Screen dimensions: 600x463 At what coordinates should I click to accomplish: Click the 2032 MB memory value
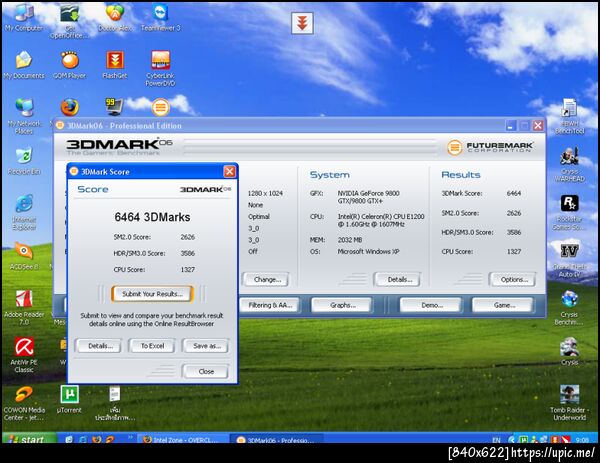coord(350,240)
